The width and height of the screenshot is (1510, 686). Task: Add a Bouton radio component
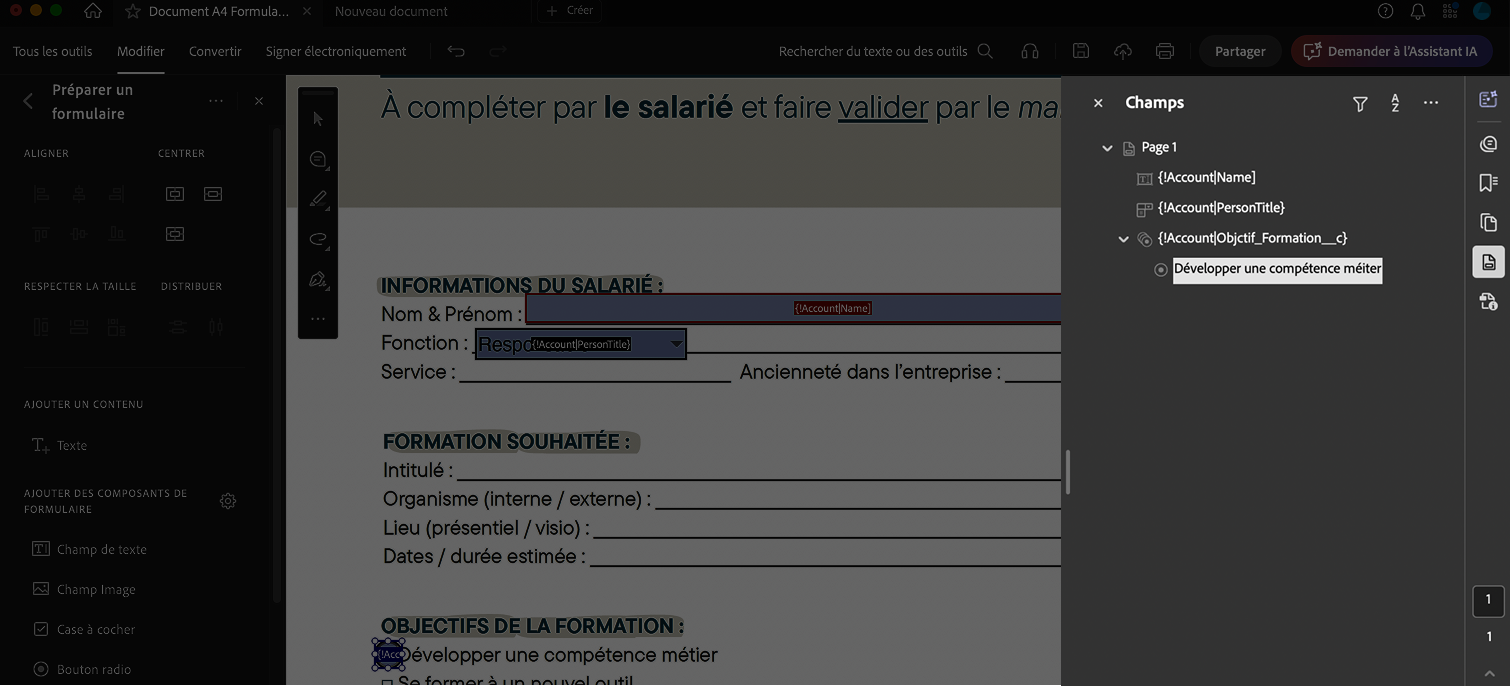(82, 669)
